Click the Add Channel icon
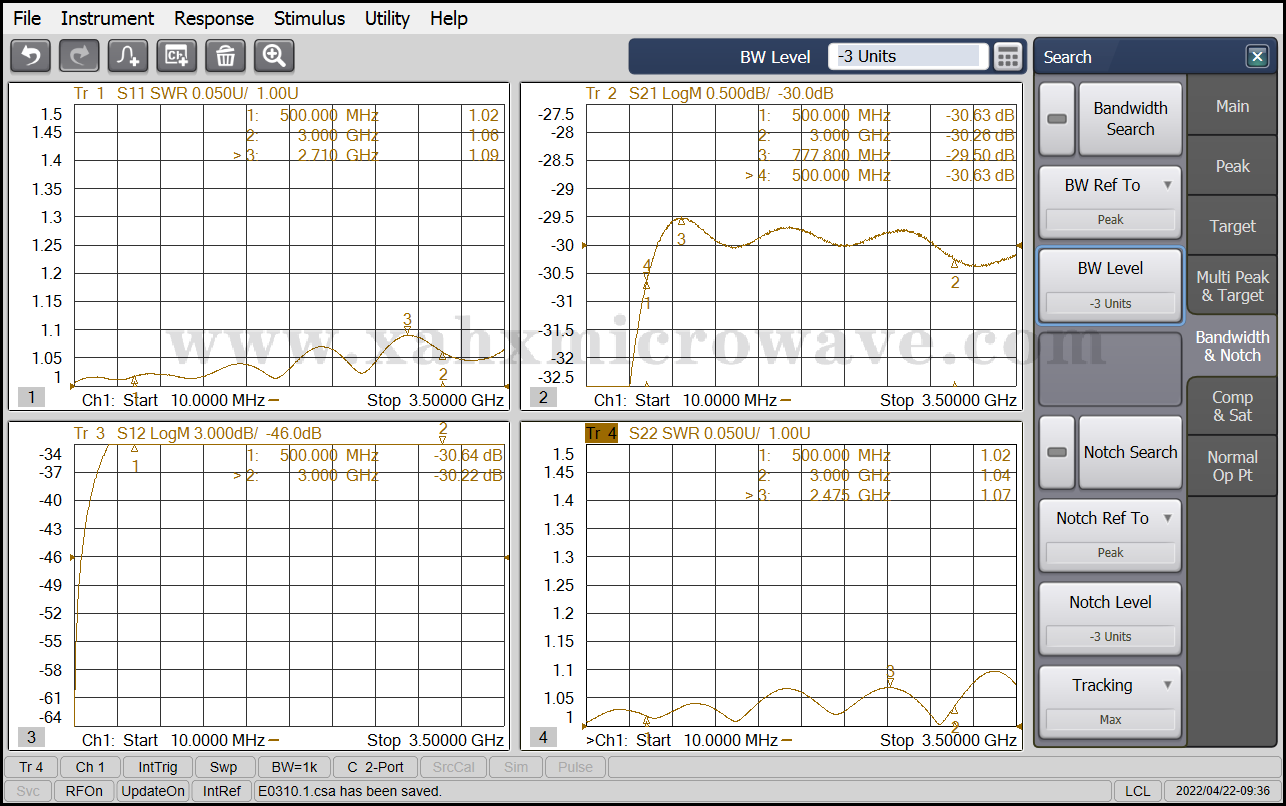The width and height of the screenshot is (1286, 806). click(177, 56)
